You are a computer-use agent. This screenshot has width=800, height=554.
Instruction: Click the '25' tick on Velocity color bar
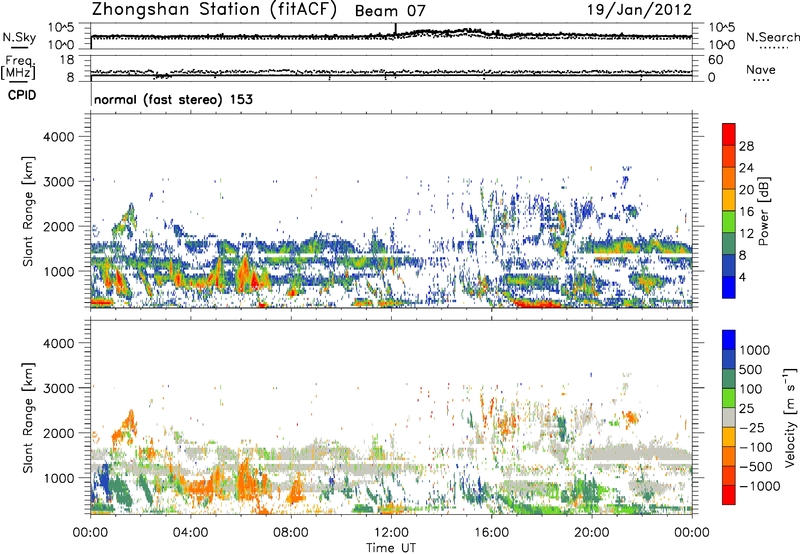pyautogui.click(x=747, y=409)
